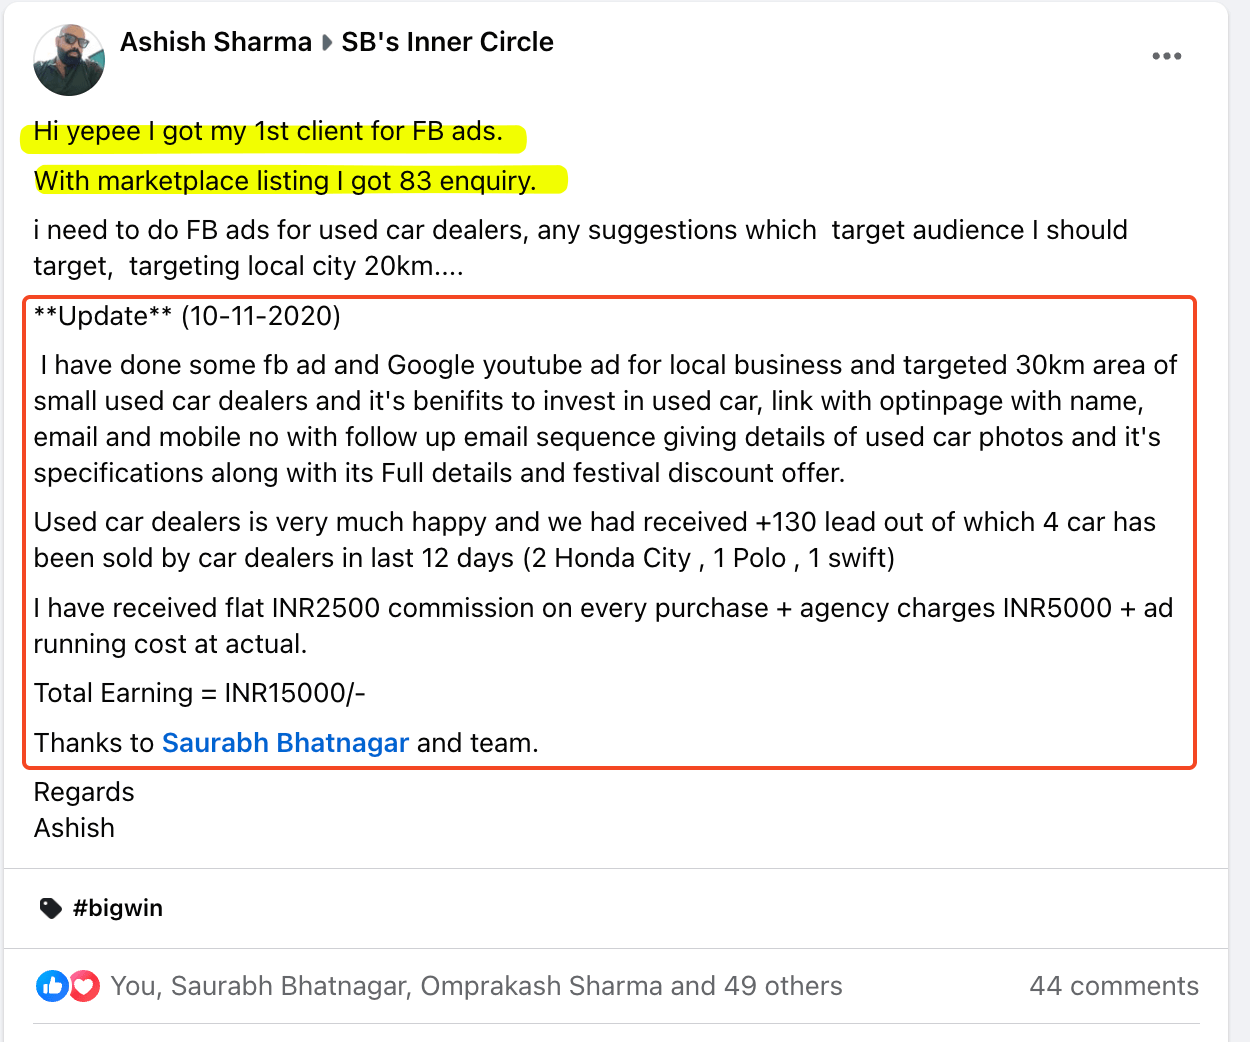Click the arrow icon between author and group

click(327, 43)
